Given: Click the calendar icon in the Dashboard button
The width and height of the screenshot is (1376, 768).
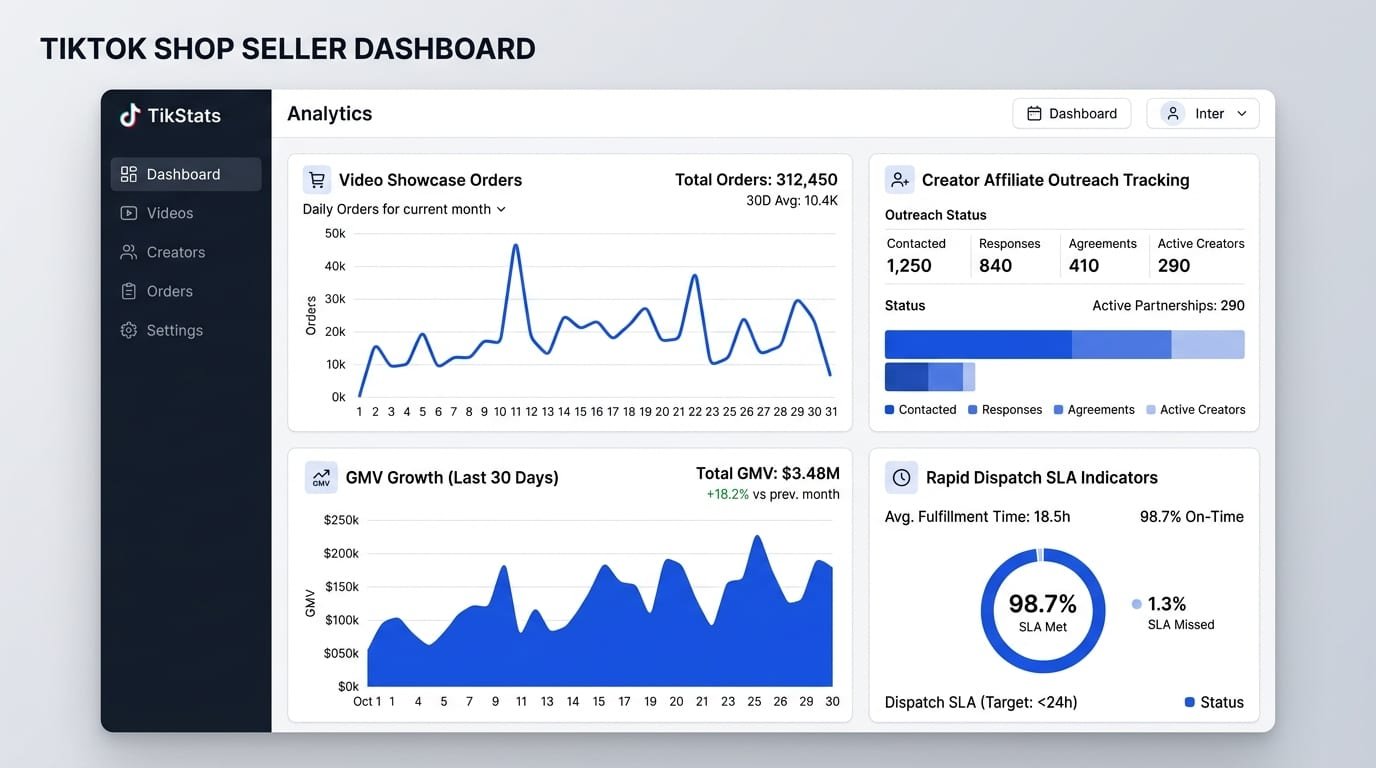Looking at the screenshot, I should 1035,114.
